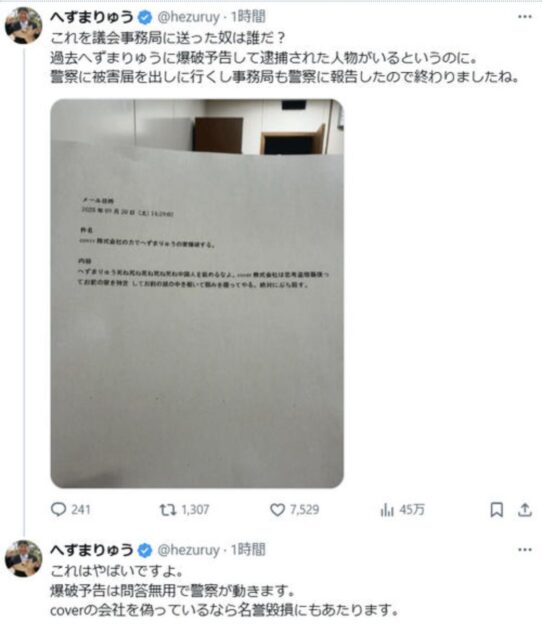Open more options menu on first tweet
The image size is (542, 630).
[525, 16]
